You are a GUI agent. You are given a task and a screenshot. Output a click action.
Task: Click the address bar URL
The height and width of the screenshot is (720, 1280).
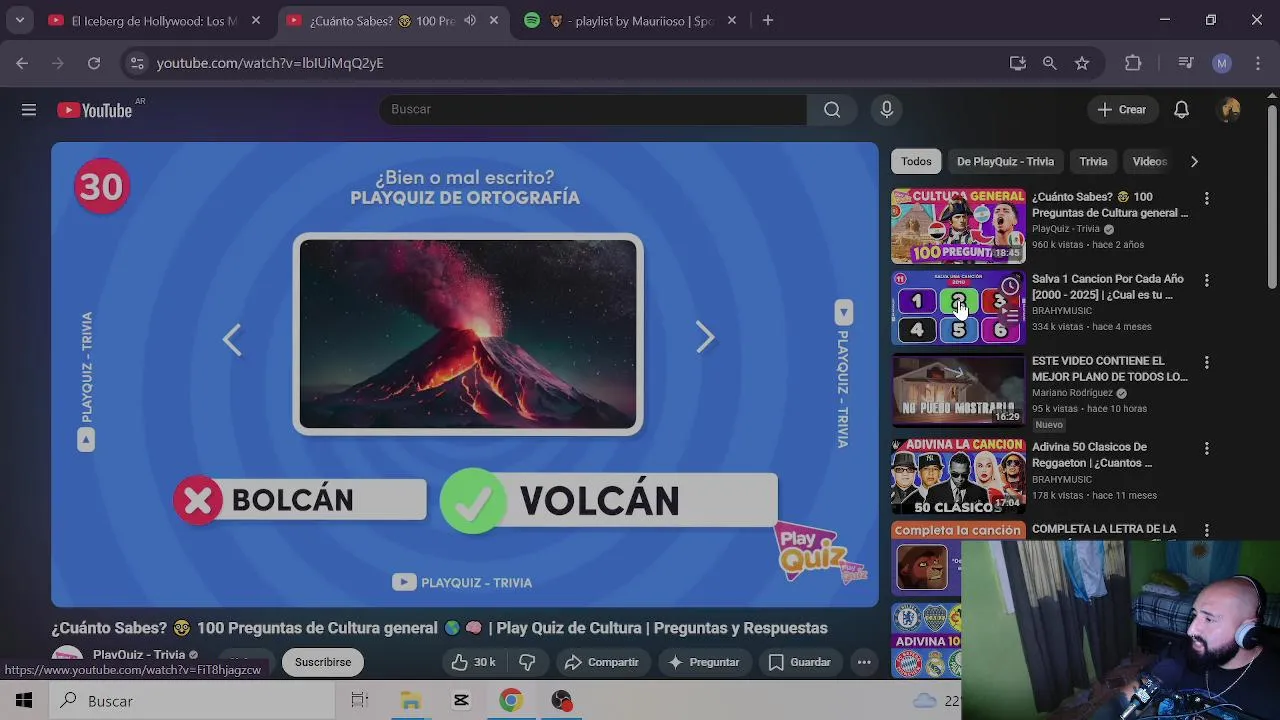coord(270,63)
